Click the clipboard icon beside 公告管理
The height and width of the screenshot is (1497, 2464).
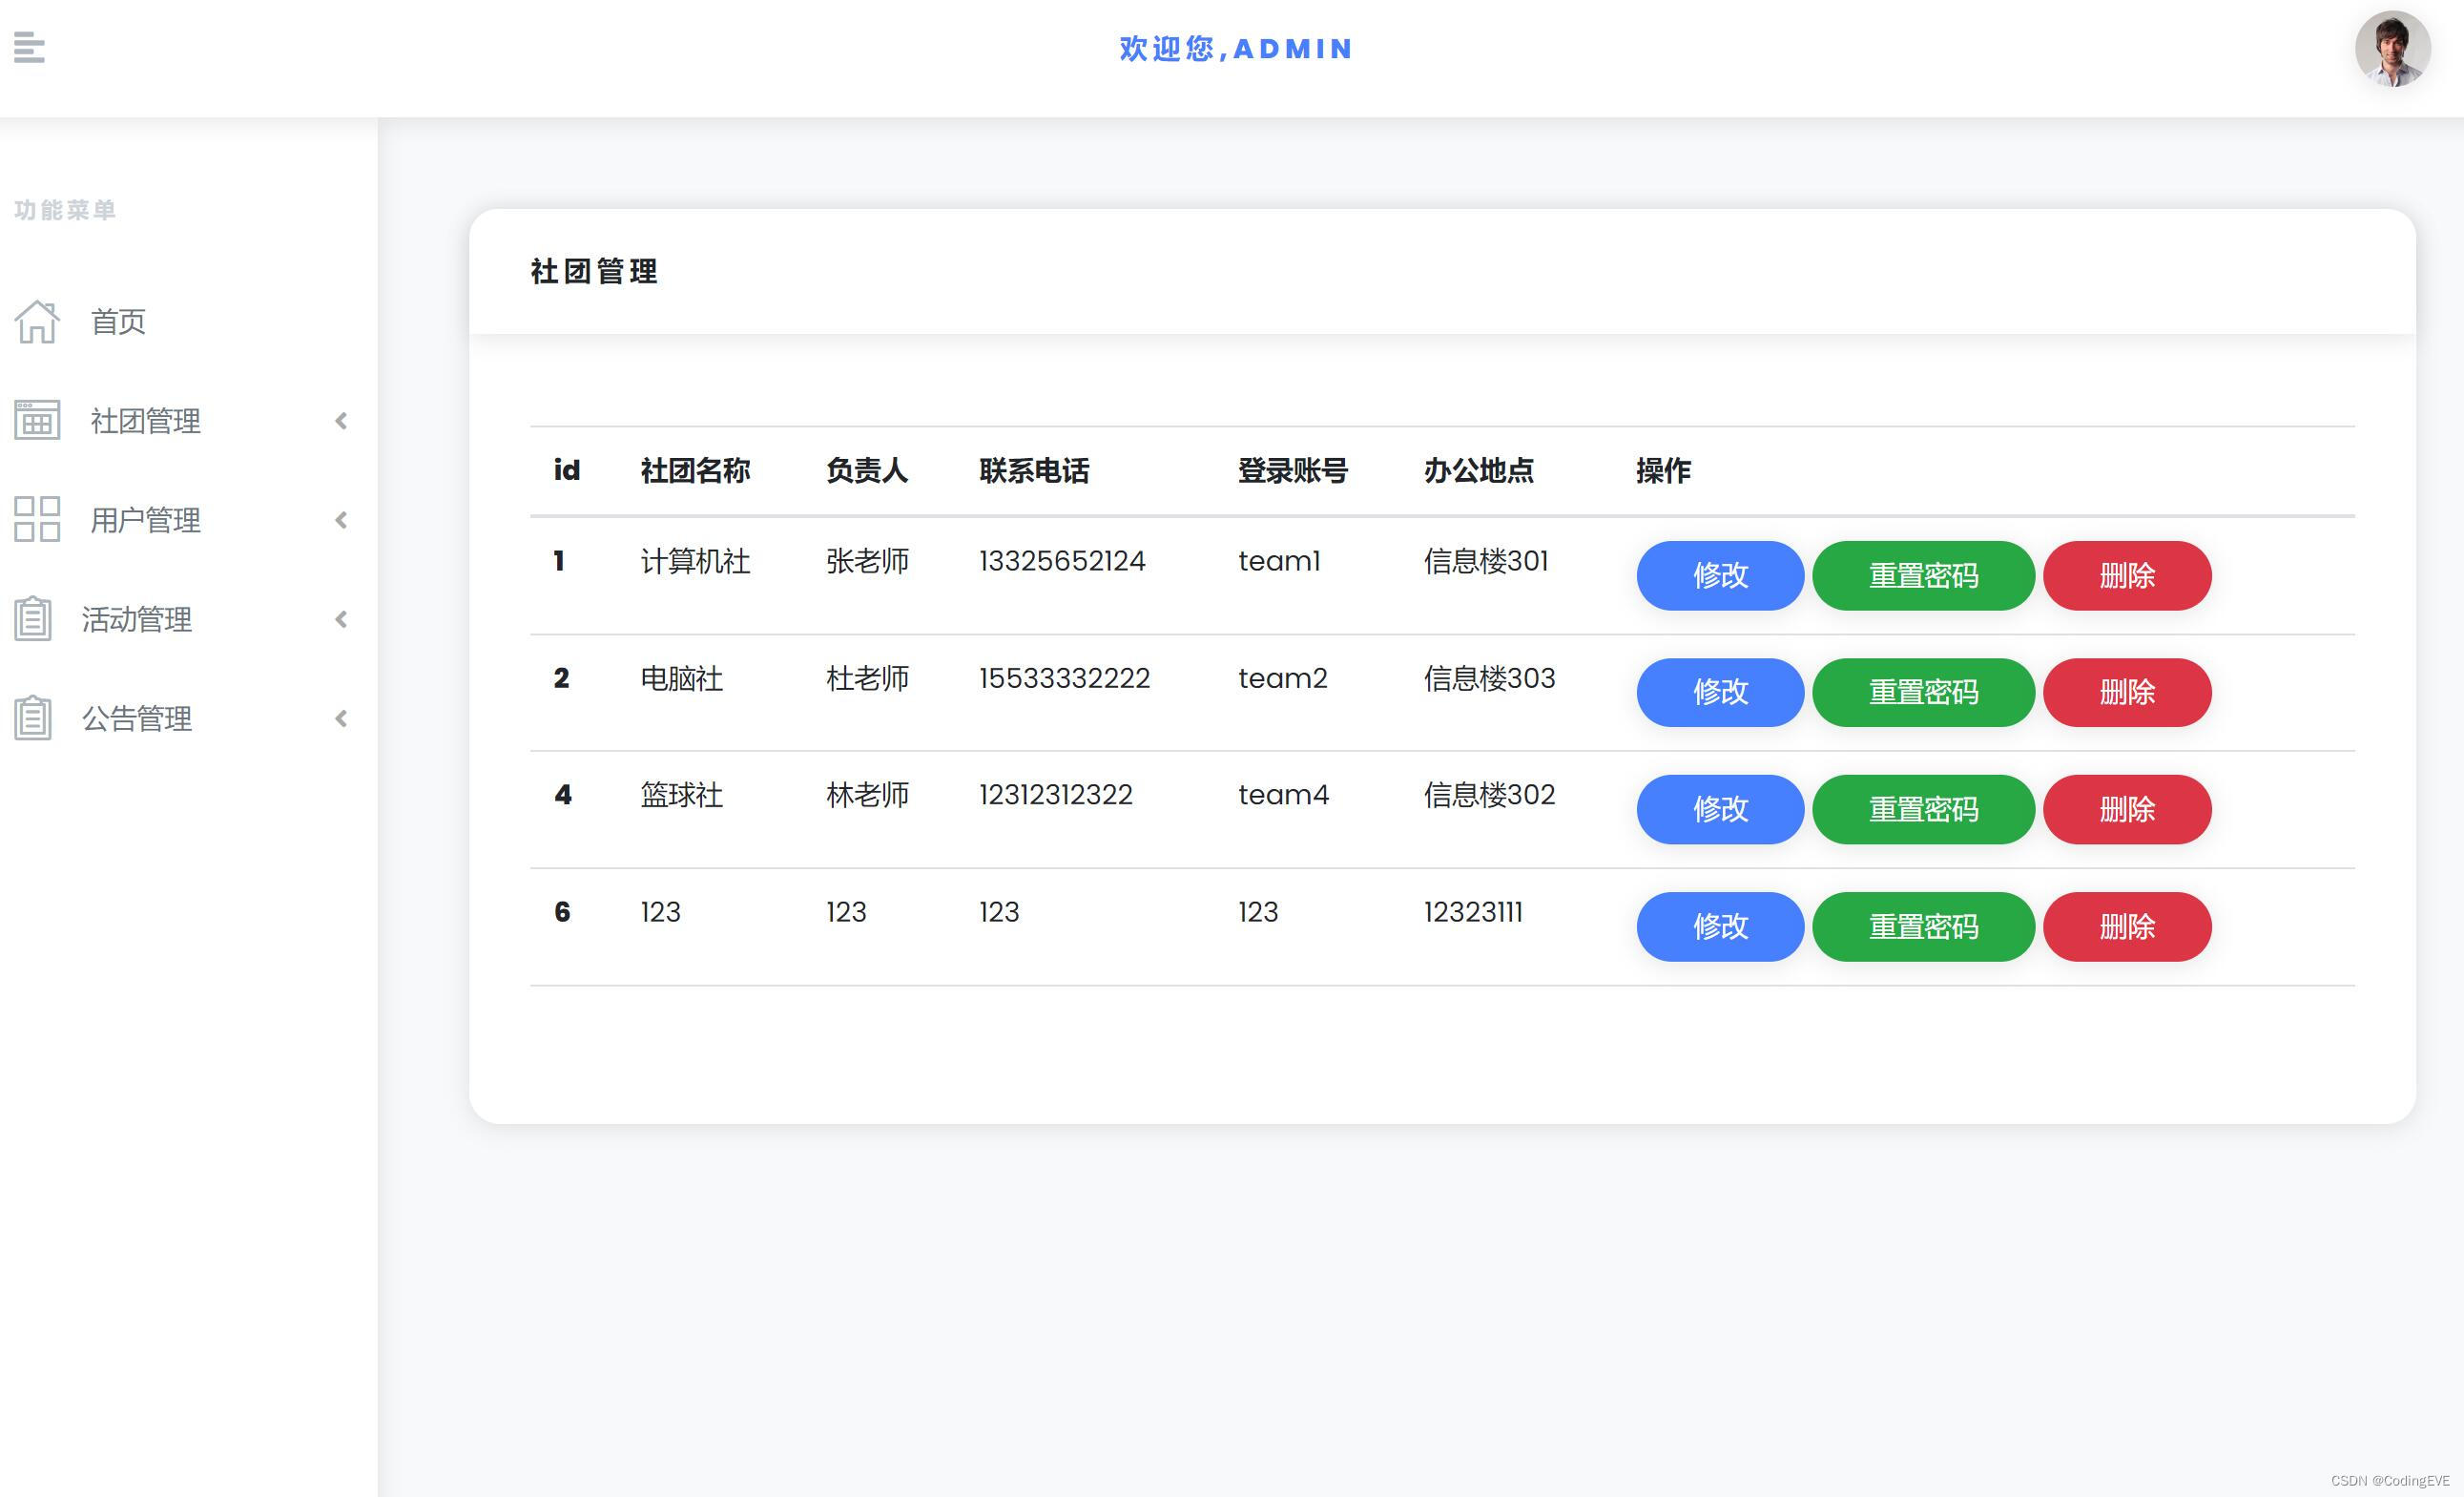click(33, 718)
